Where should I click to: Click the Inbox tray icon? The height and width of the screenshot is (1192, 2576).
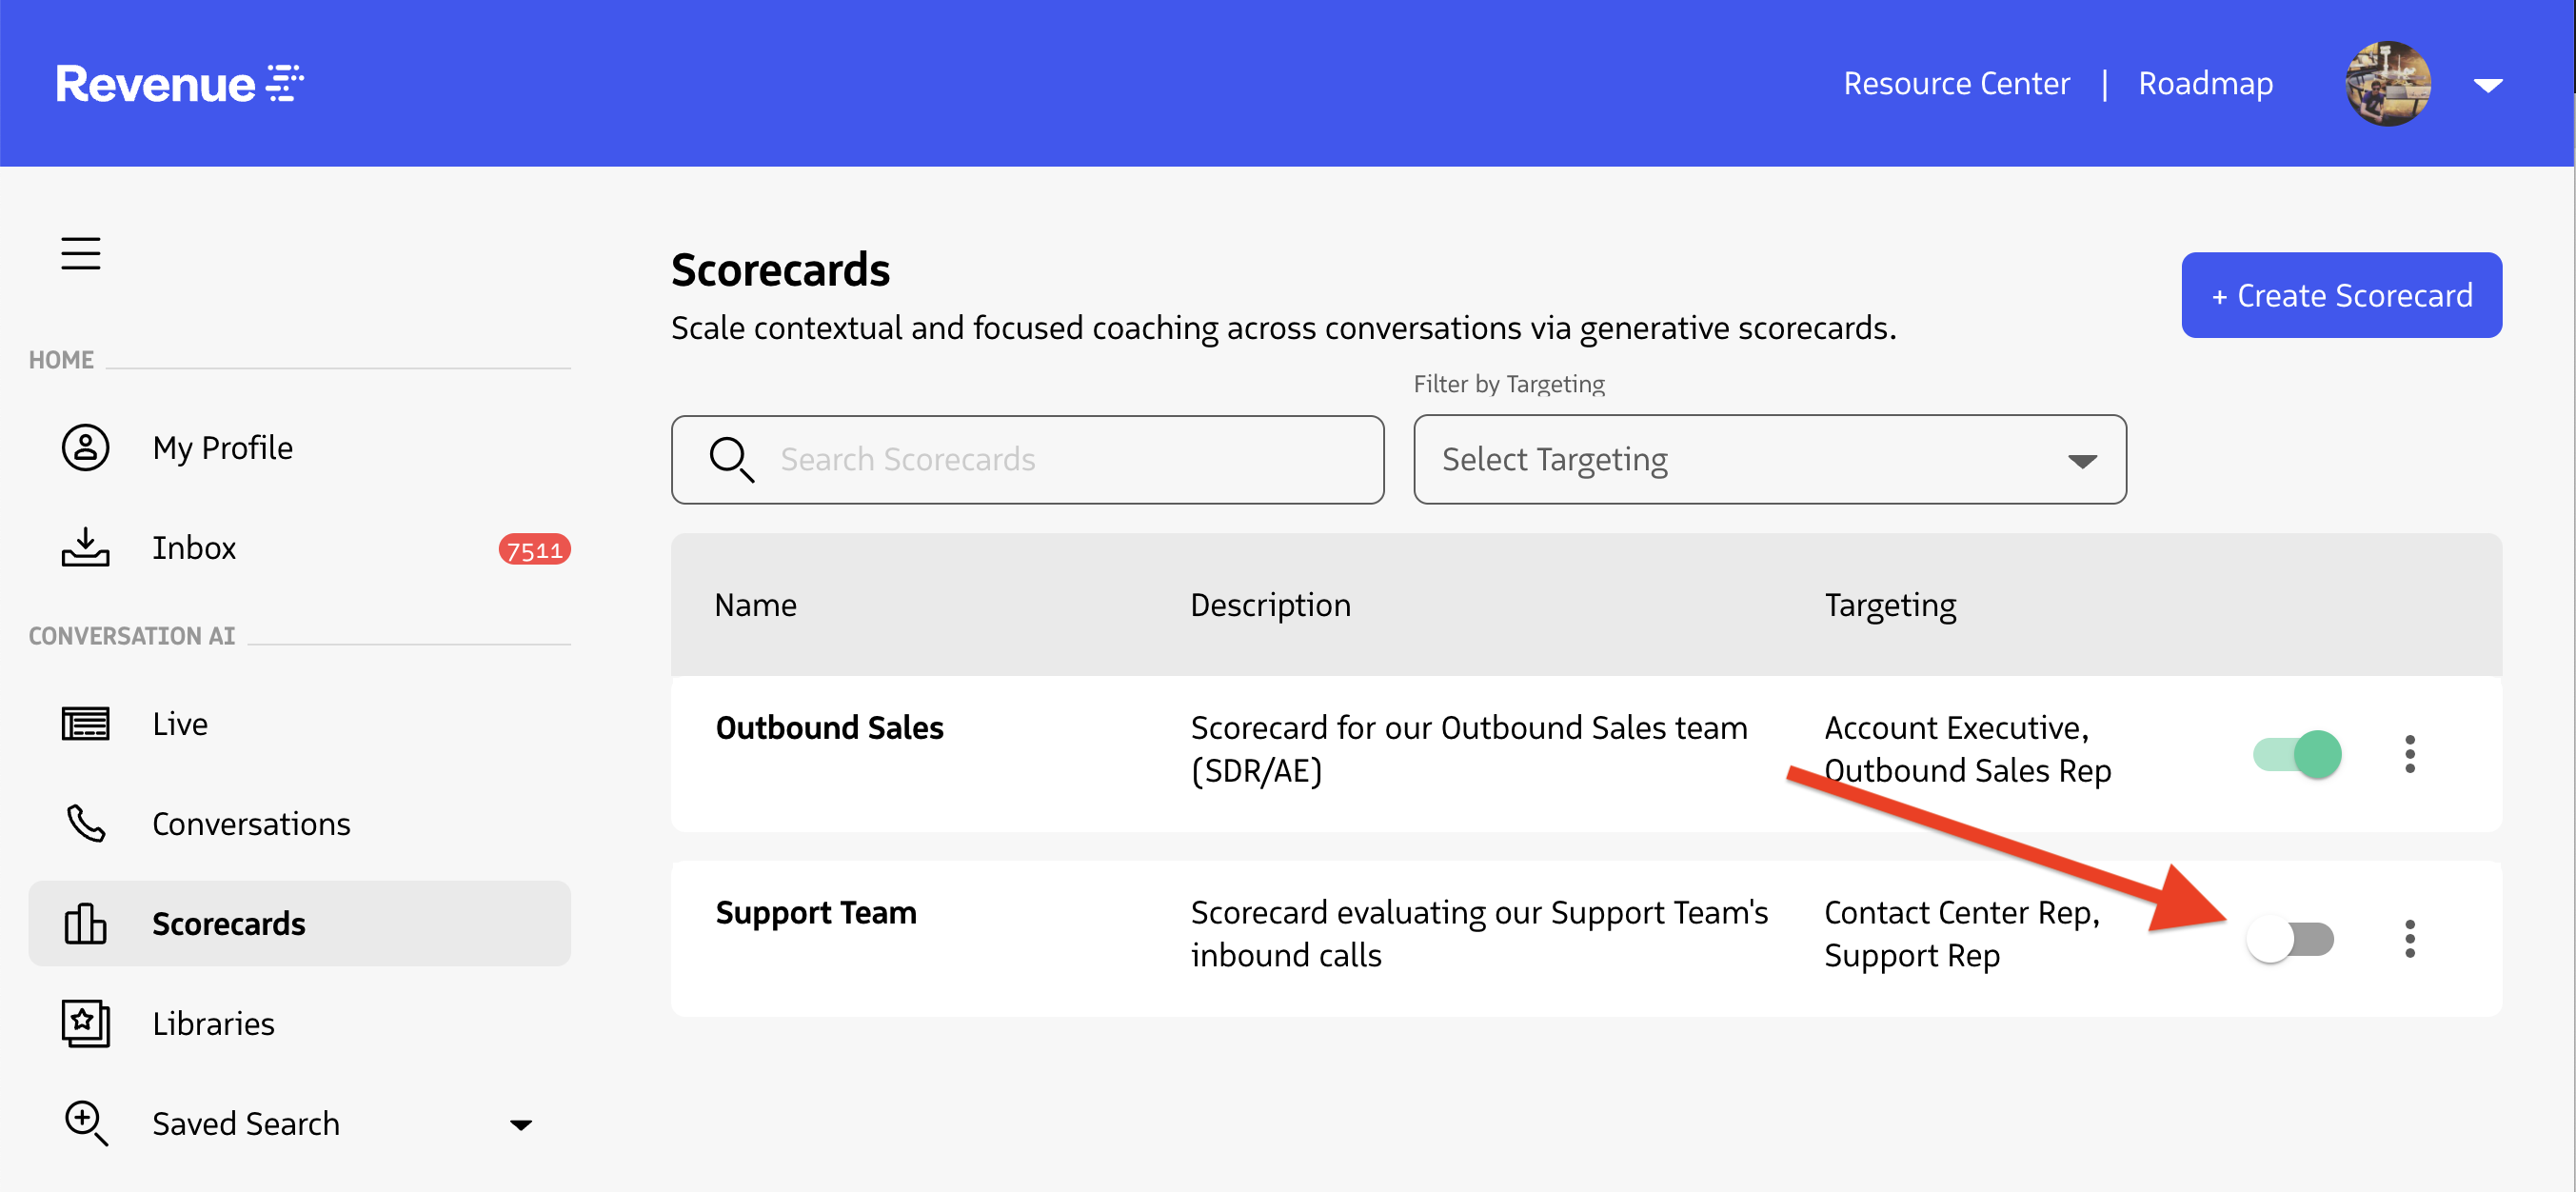coord(85,547)
